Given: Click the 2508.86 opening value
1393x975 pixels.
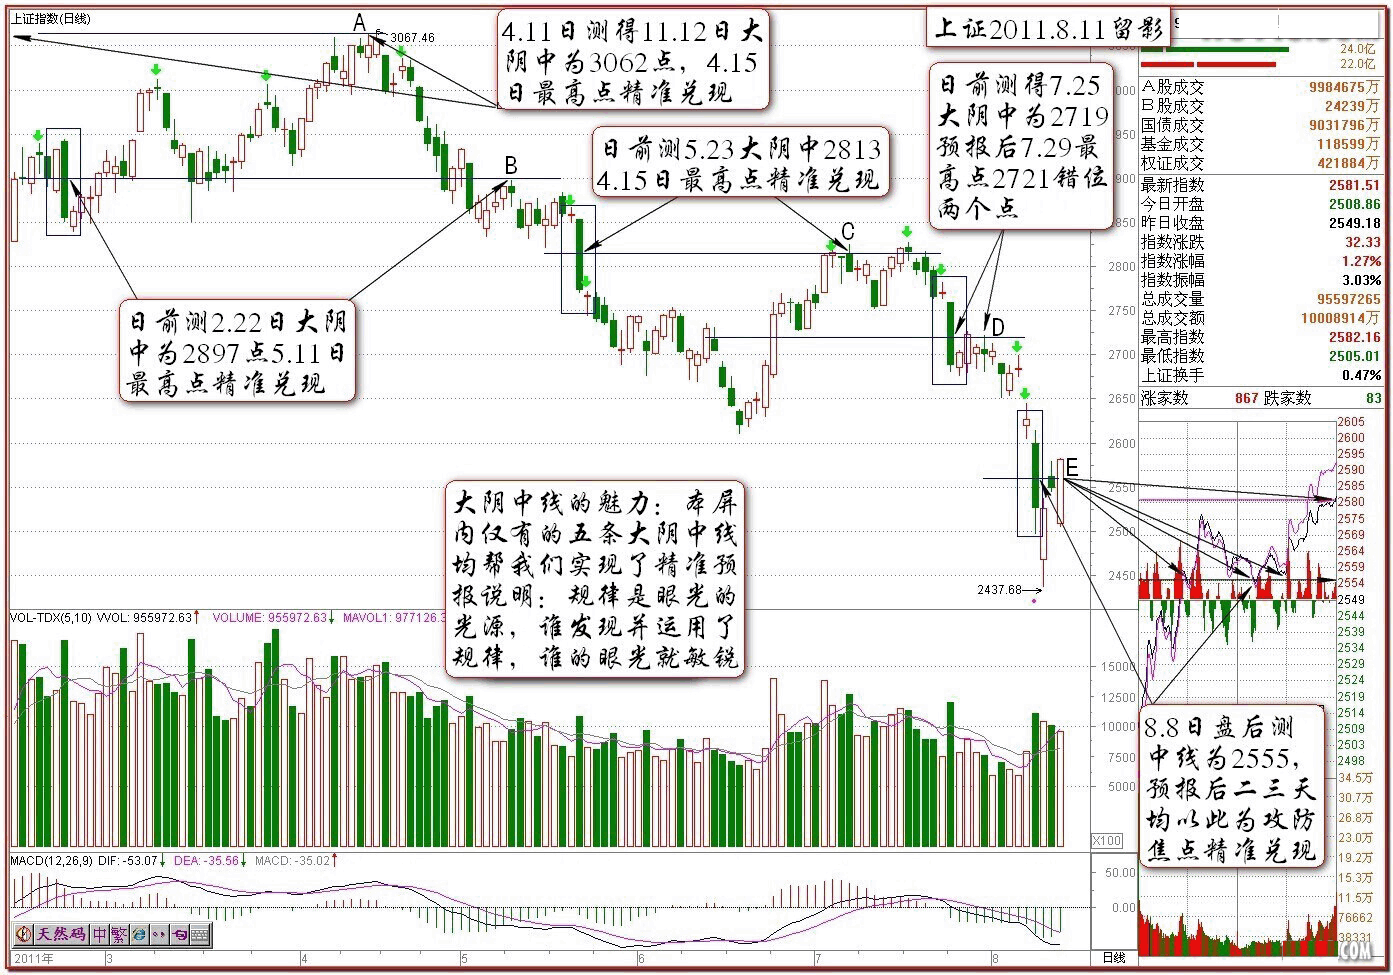Looking at the screenshot, I should click(1354, 204).
